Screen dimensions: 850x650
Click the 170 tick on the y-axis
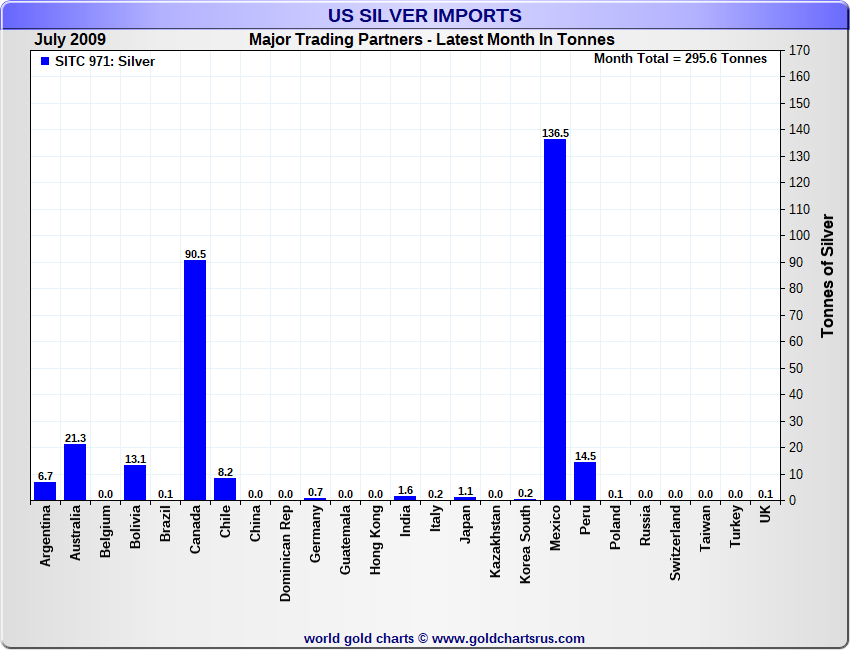799,50
